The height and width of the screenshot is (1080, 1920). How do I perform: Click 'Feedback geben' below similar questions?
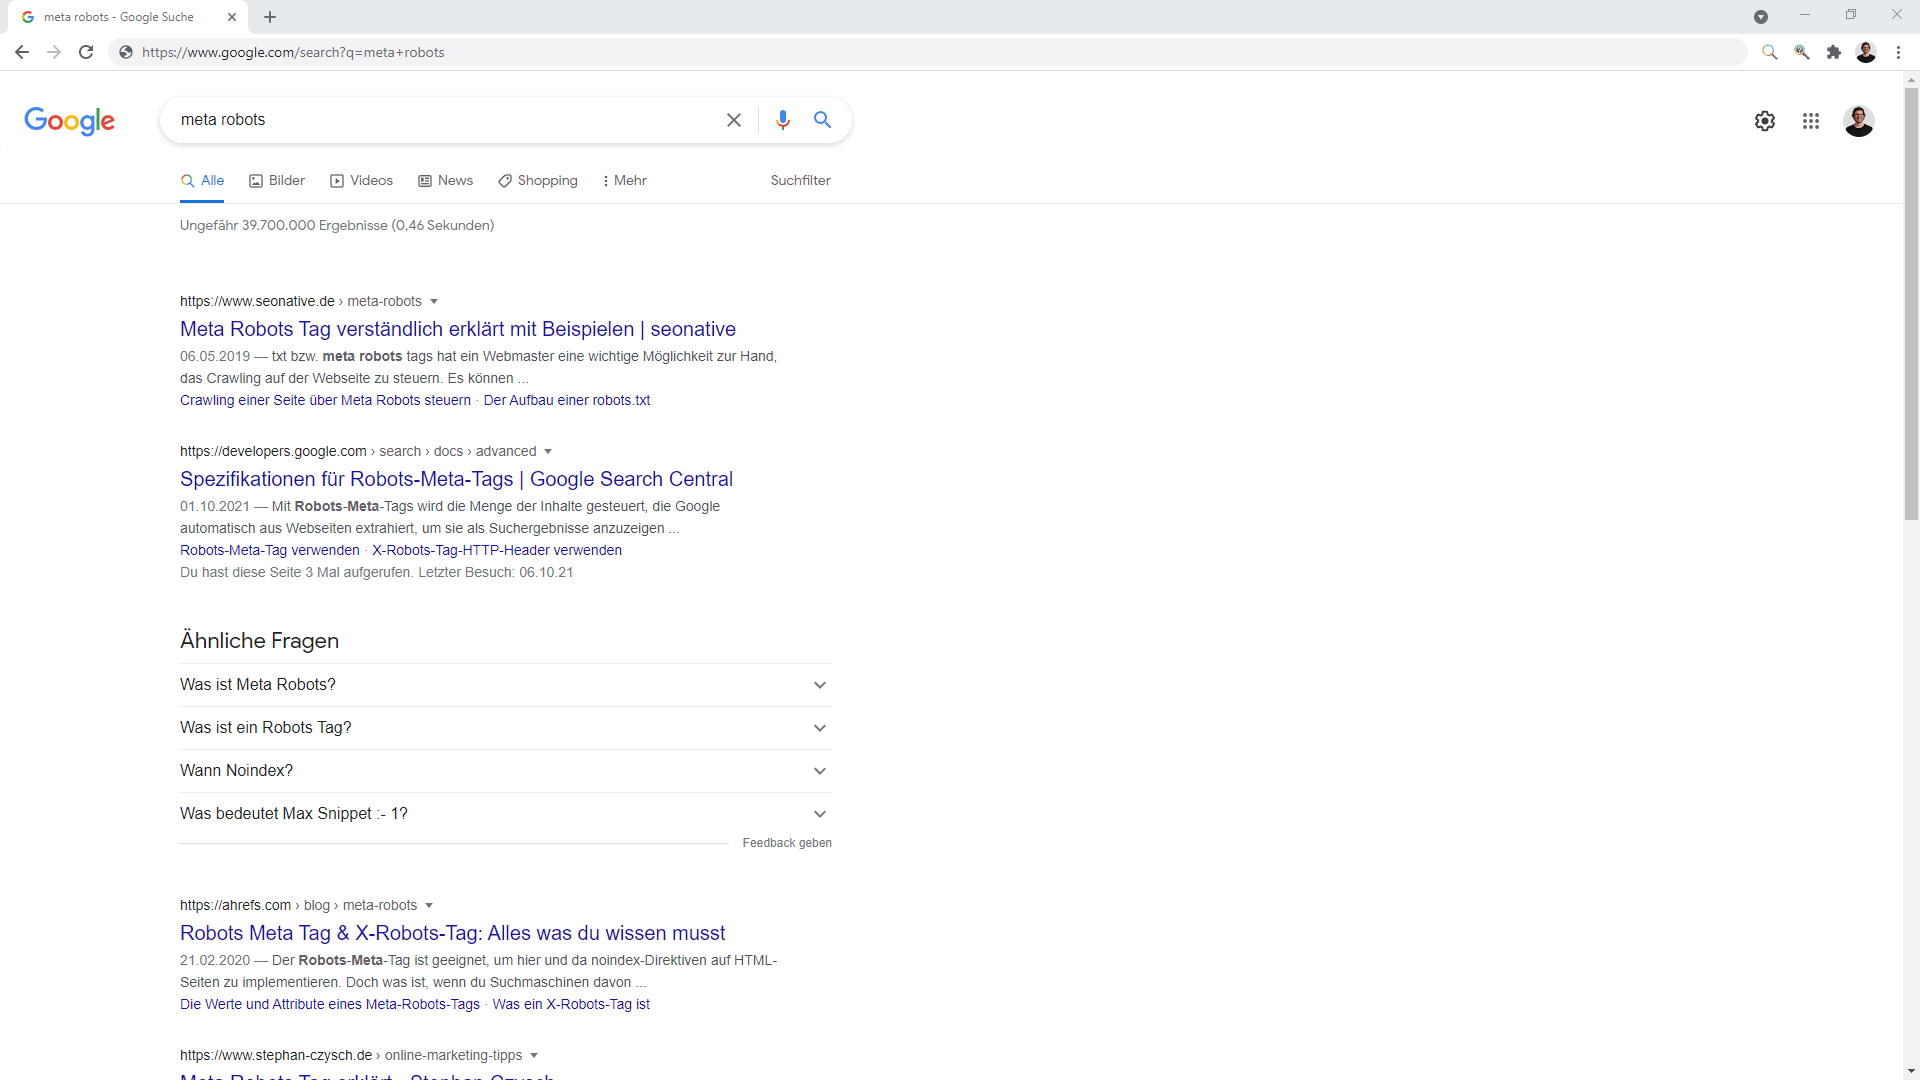tap(787, 843)
